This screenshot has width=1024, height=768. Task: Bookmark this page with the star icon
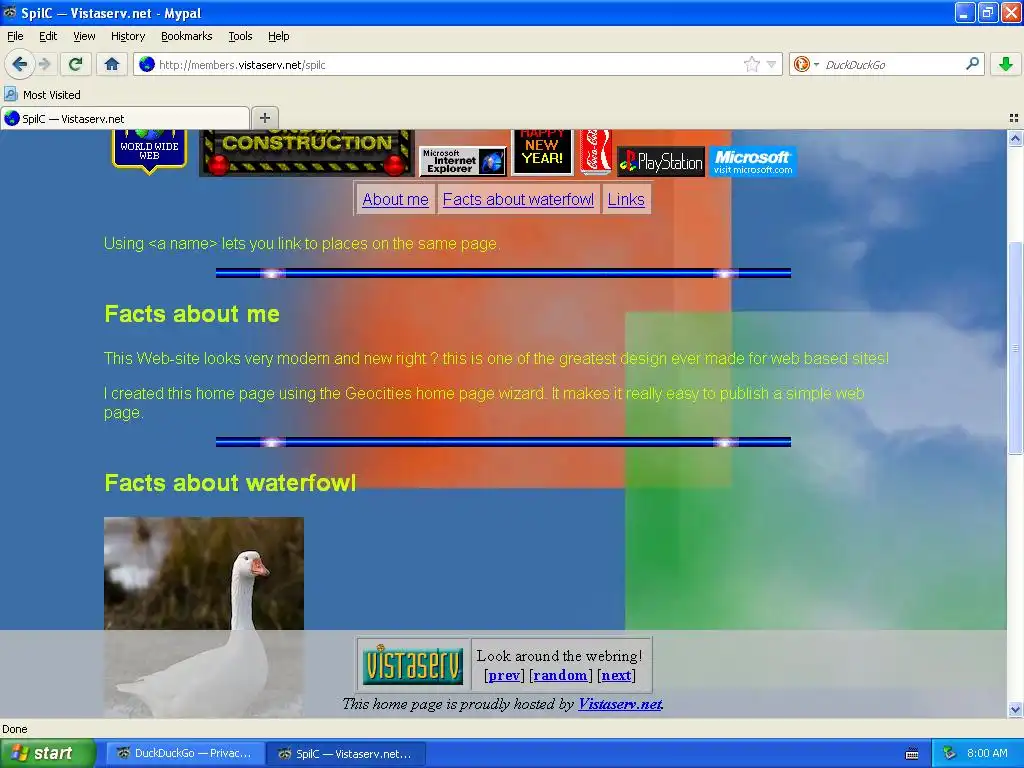(x=752, y=64)
